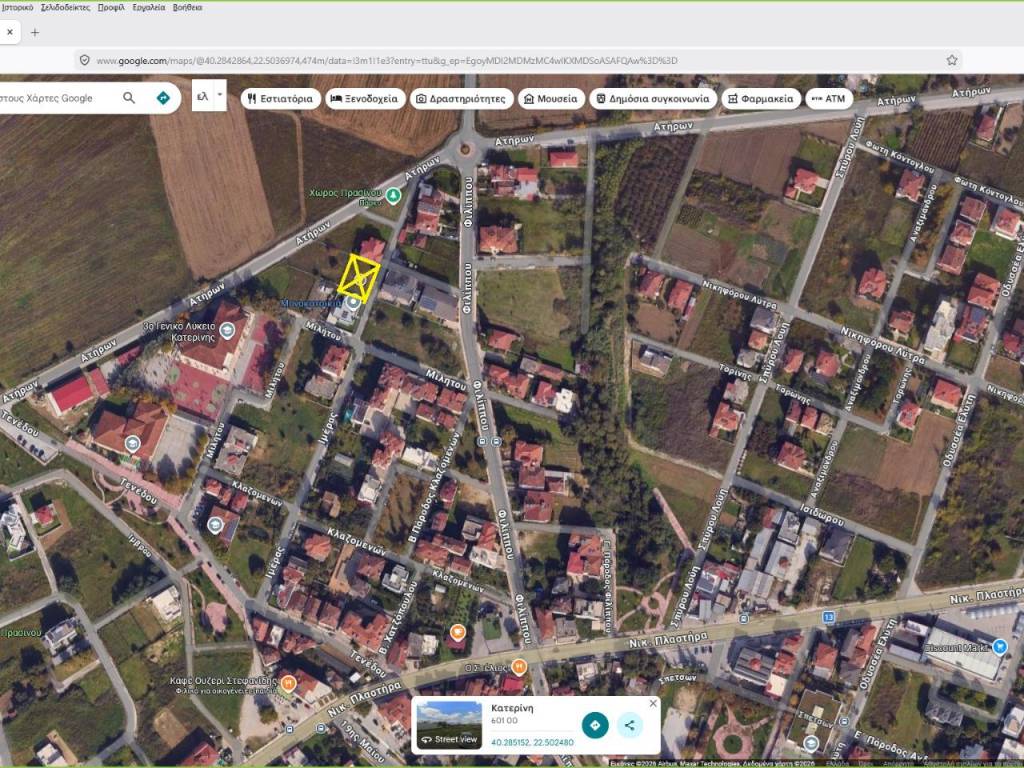The width and height of the screenshot is (1024, 768).
Task: Open a new browser tab with plus icon
Action: [35, 32]
